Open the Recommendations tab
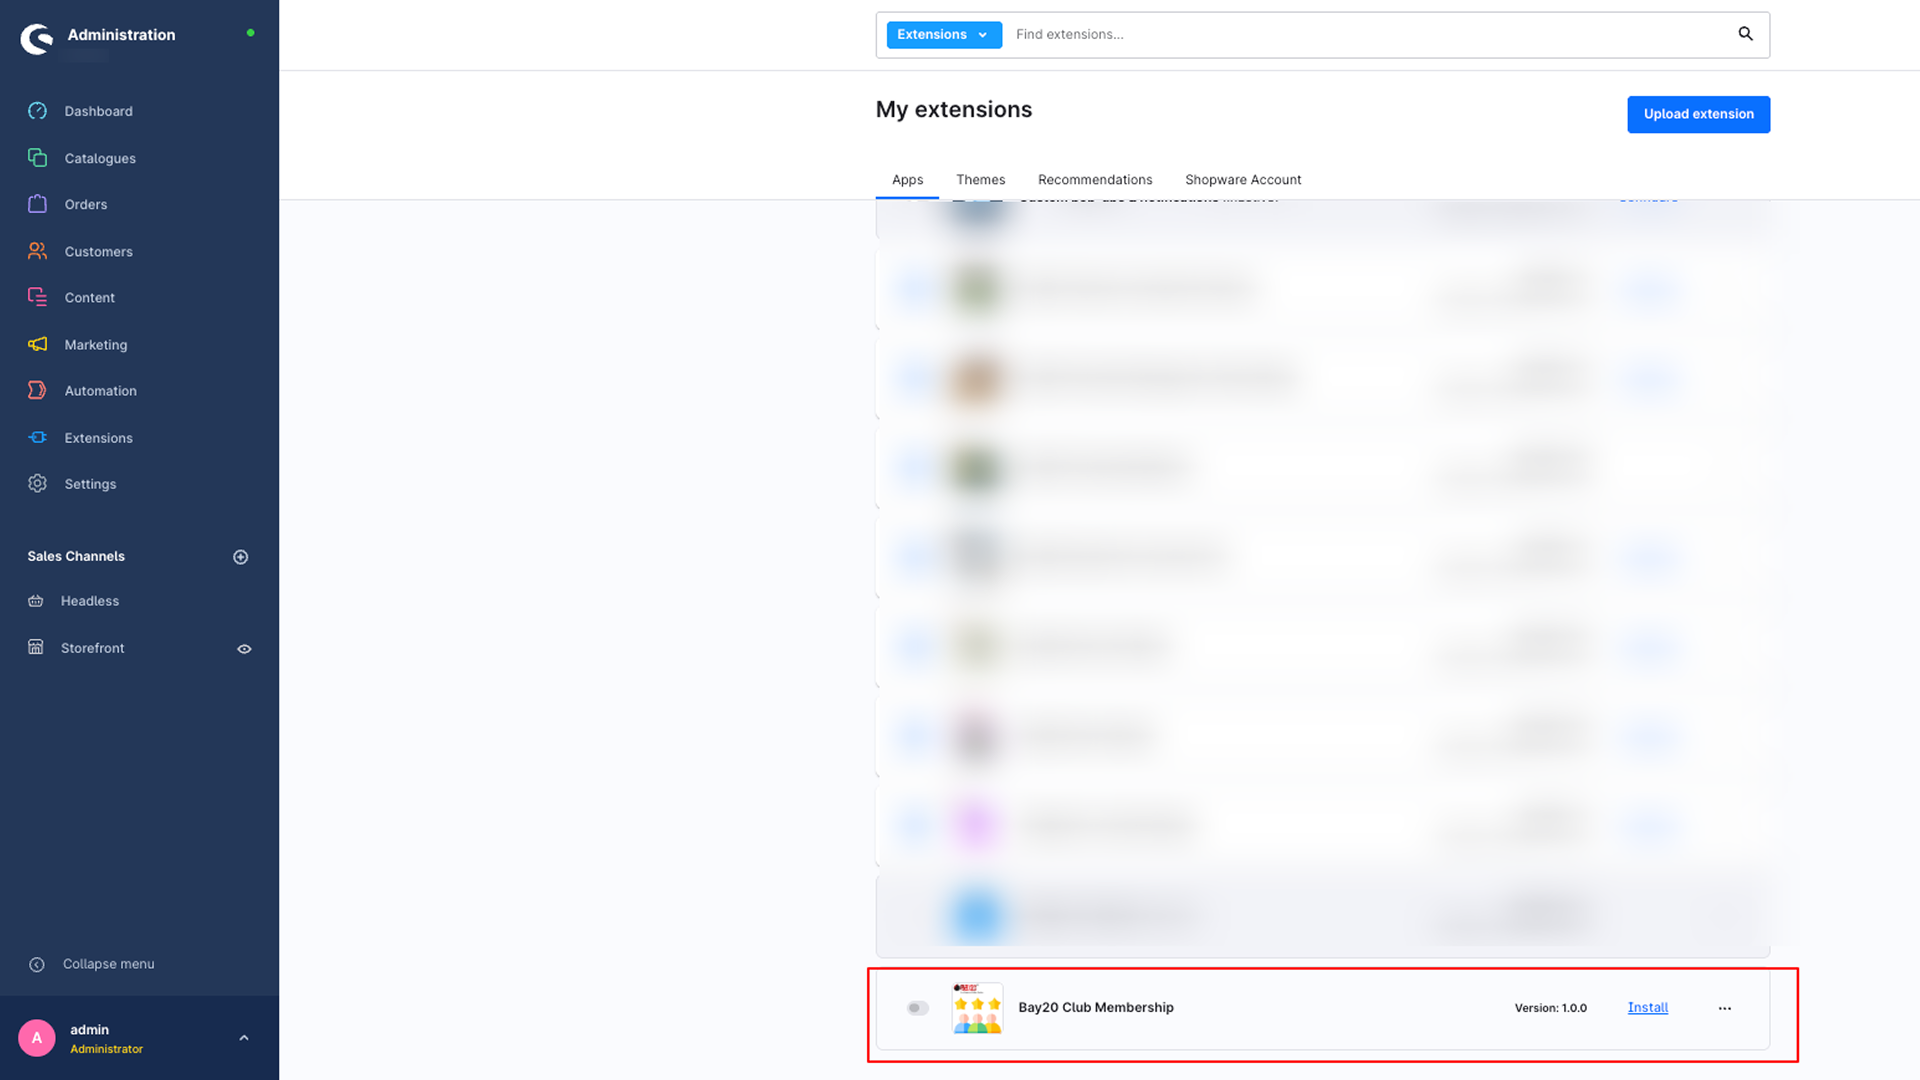The height and width of the screenshot is (1080, 1920). 1095,180
